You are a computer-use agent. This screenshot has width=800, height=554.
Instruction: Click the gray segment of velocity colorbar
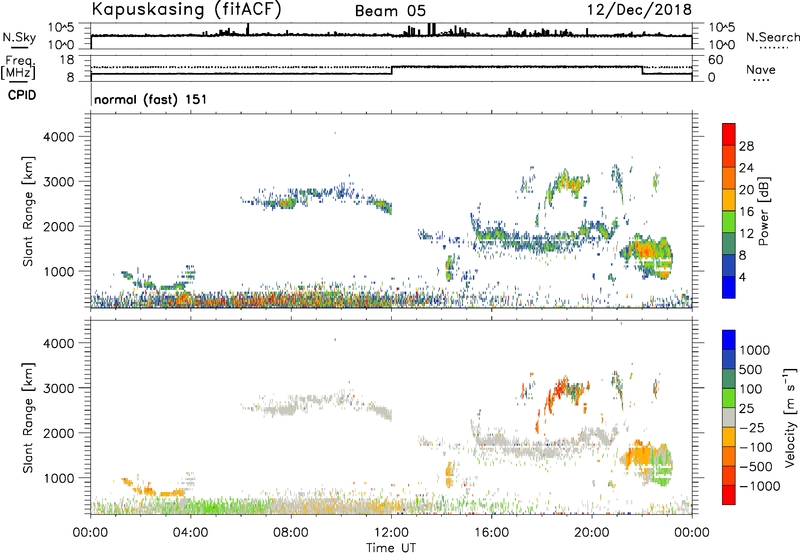coord(729,418)
